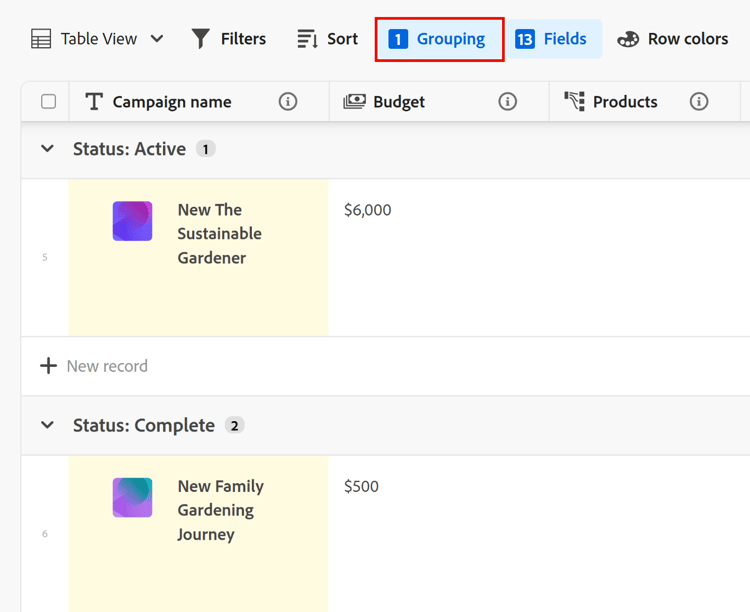Add a New record to Active group
Screen dimensions: 750x612
[x=94, y=366]
